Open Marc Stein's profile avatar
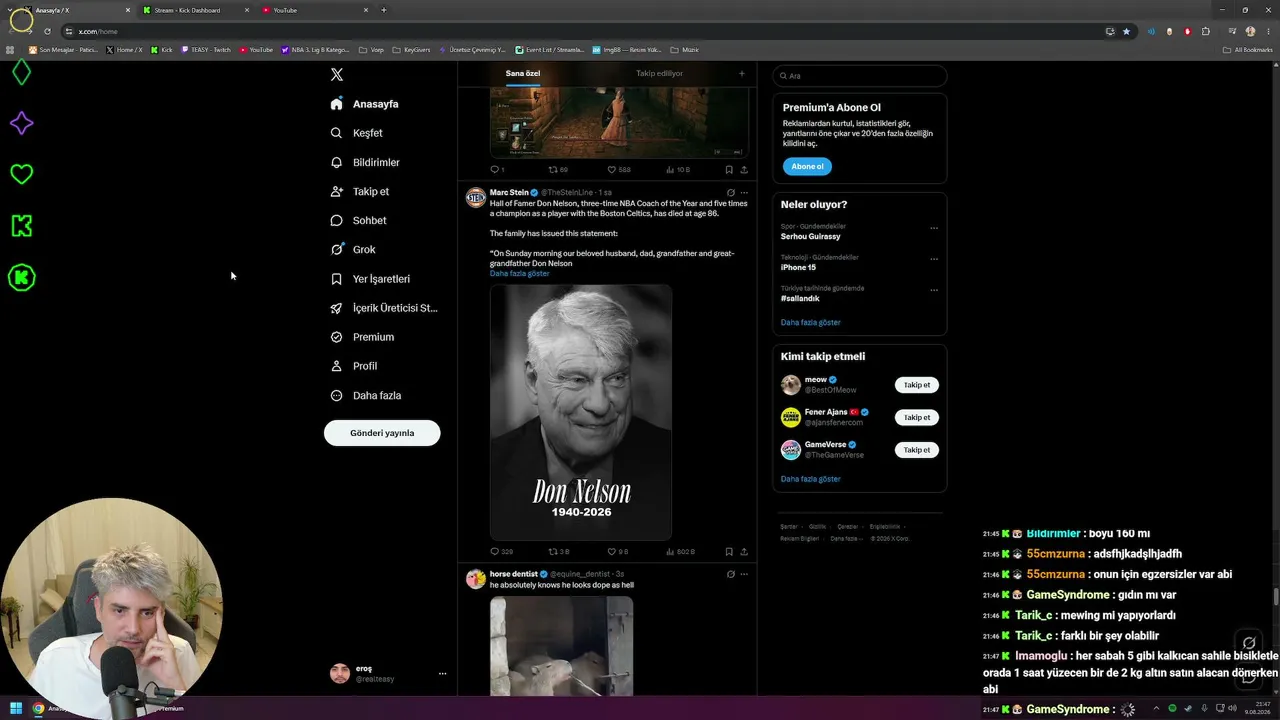Viewport: 1280px width, 720px height. [x=476, y=197]
